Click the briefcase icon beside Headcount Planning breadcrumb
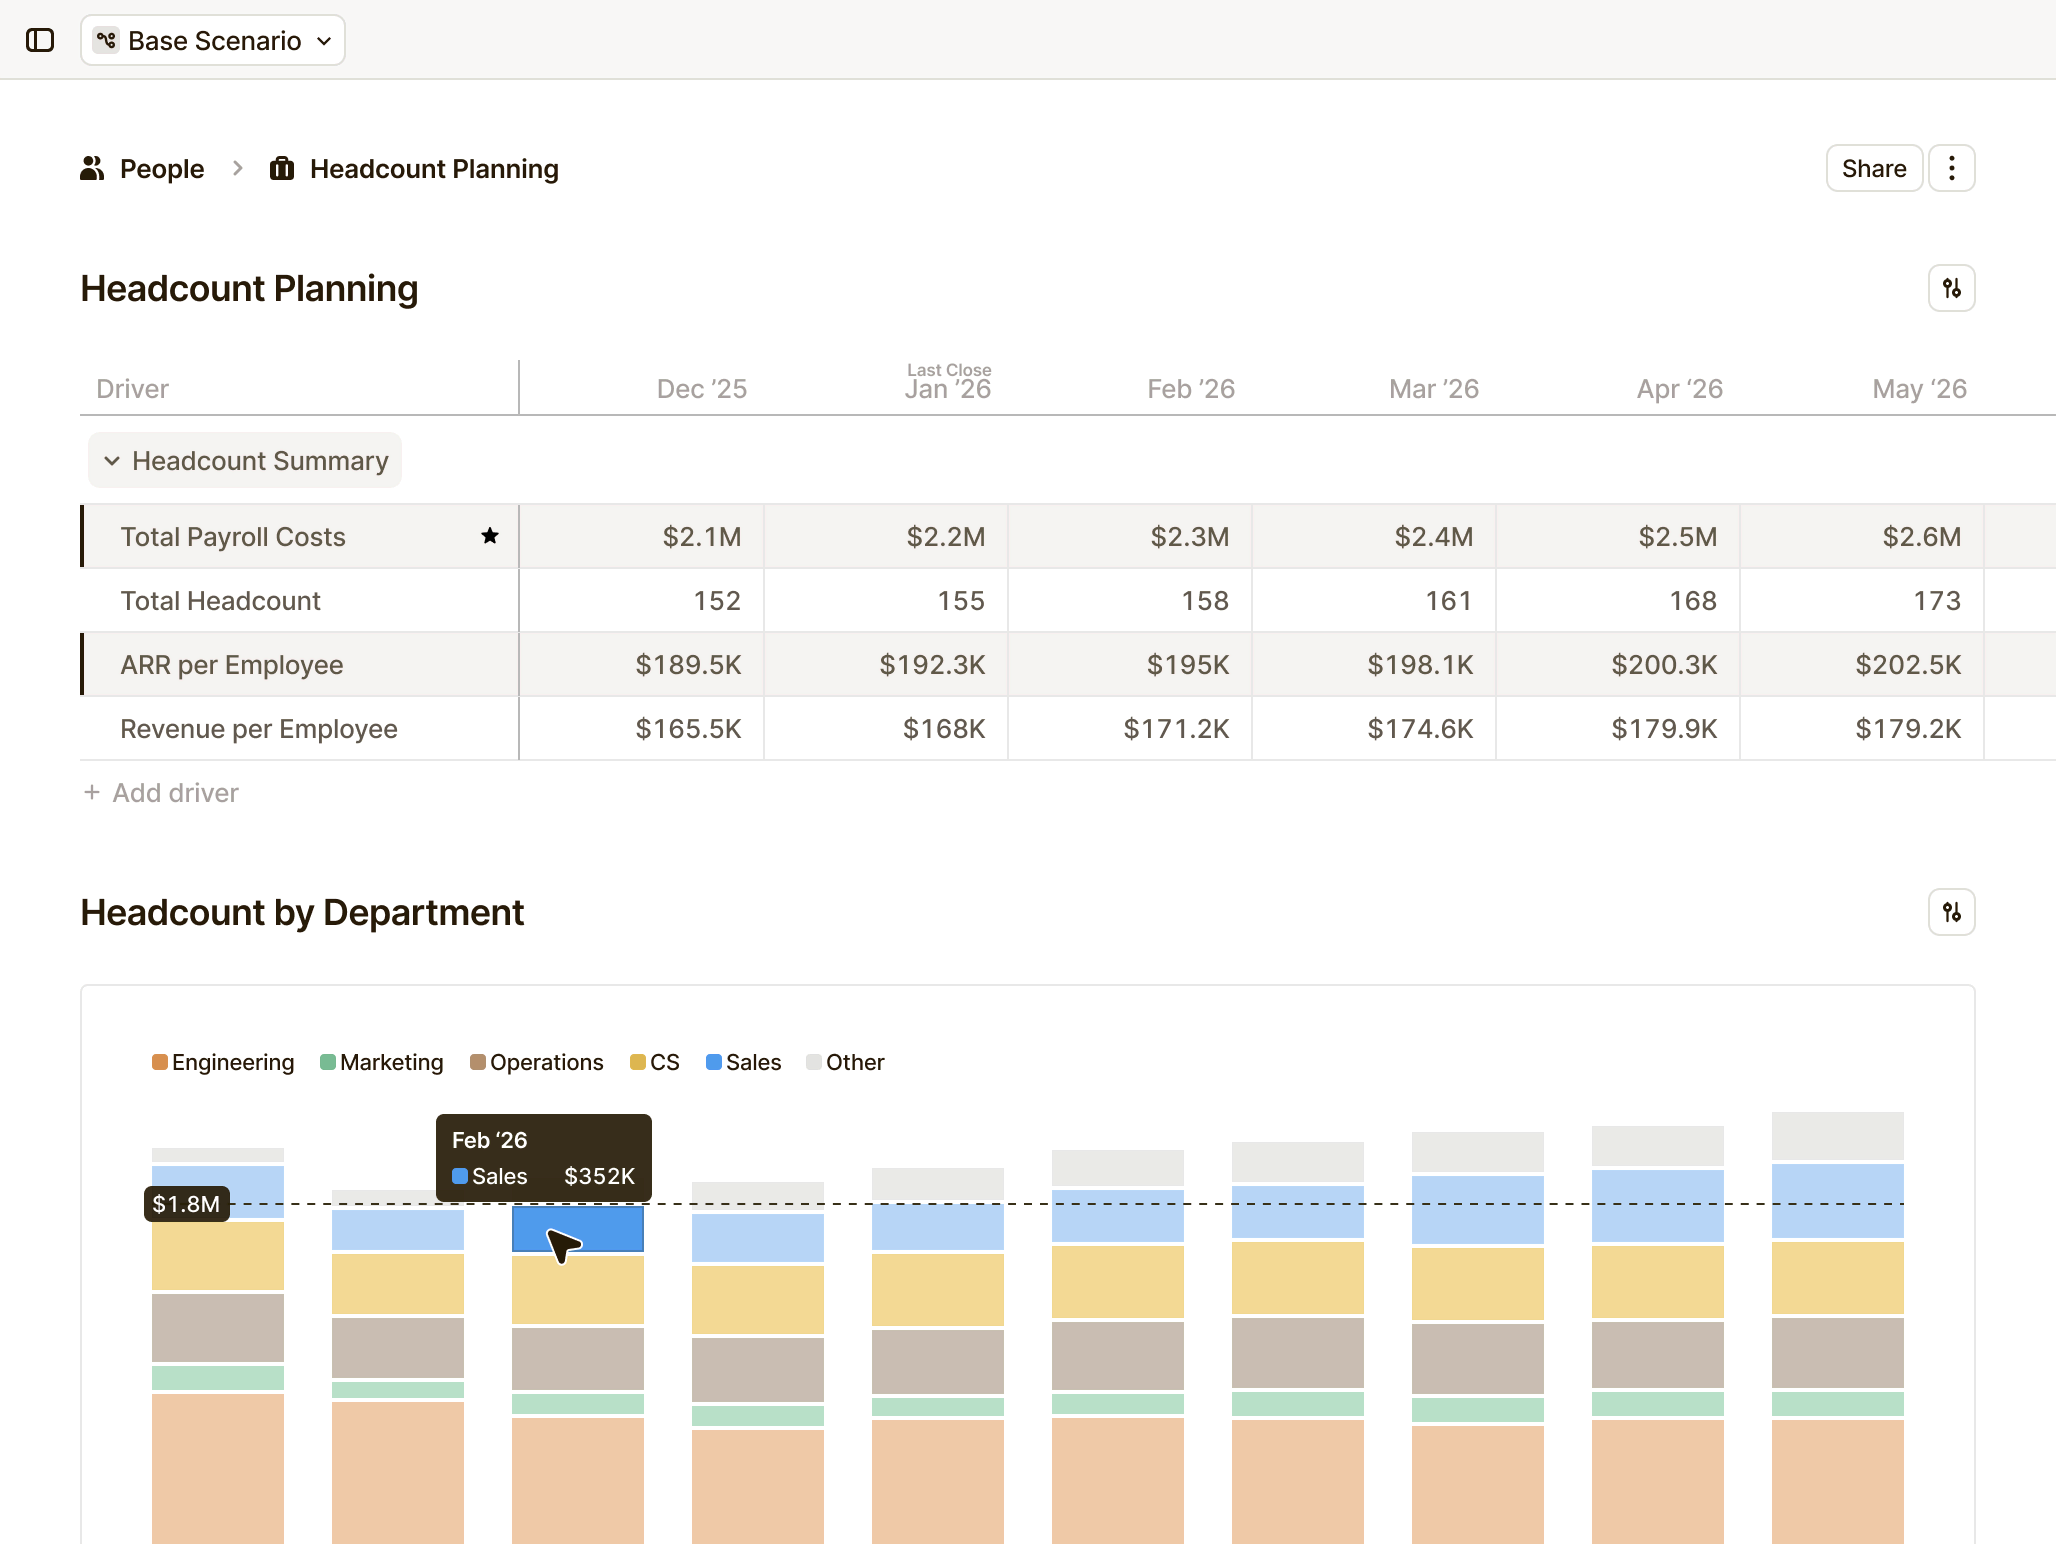The width and height of the screenshot is (2056, 1544). (281, 168)
